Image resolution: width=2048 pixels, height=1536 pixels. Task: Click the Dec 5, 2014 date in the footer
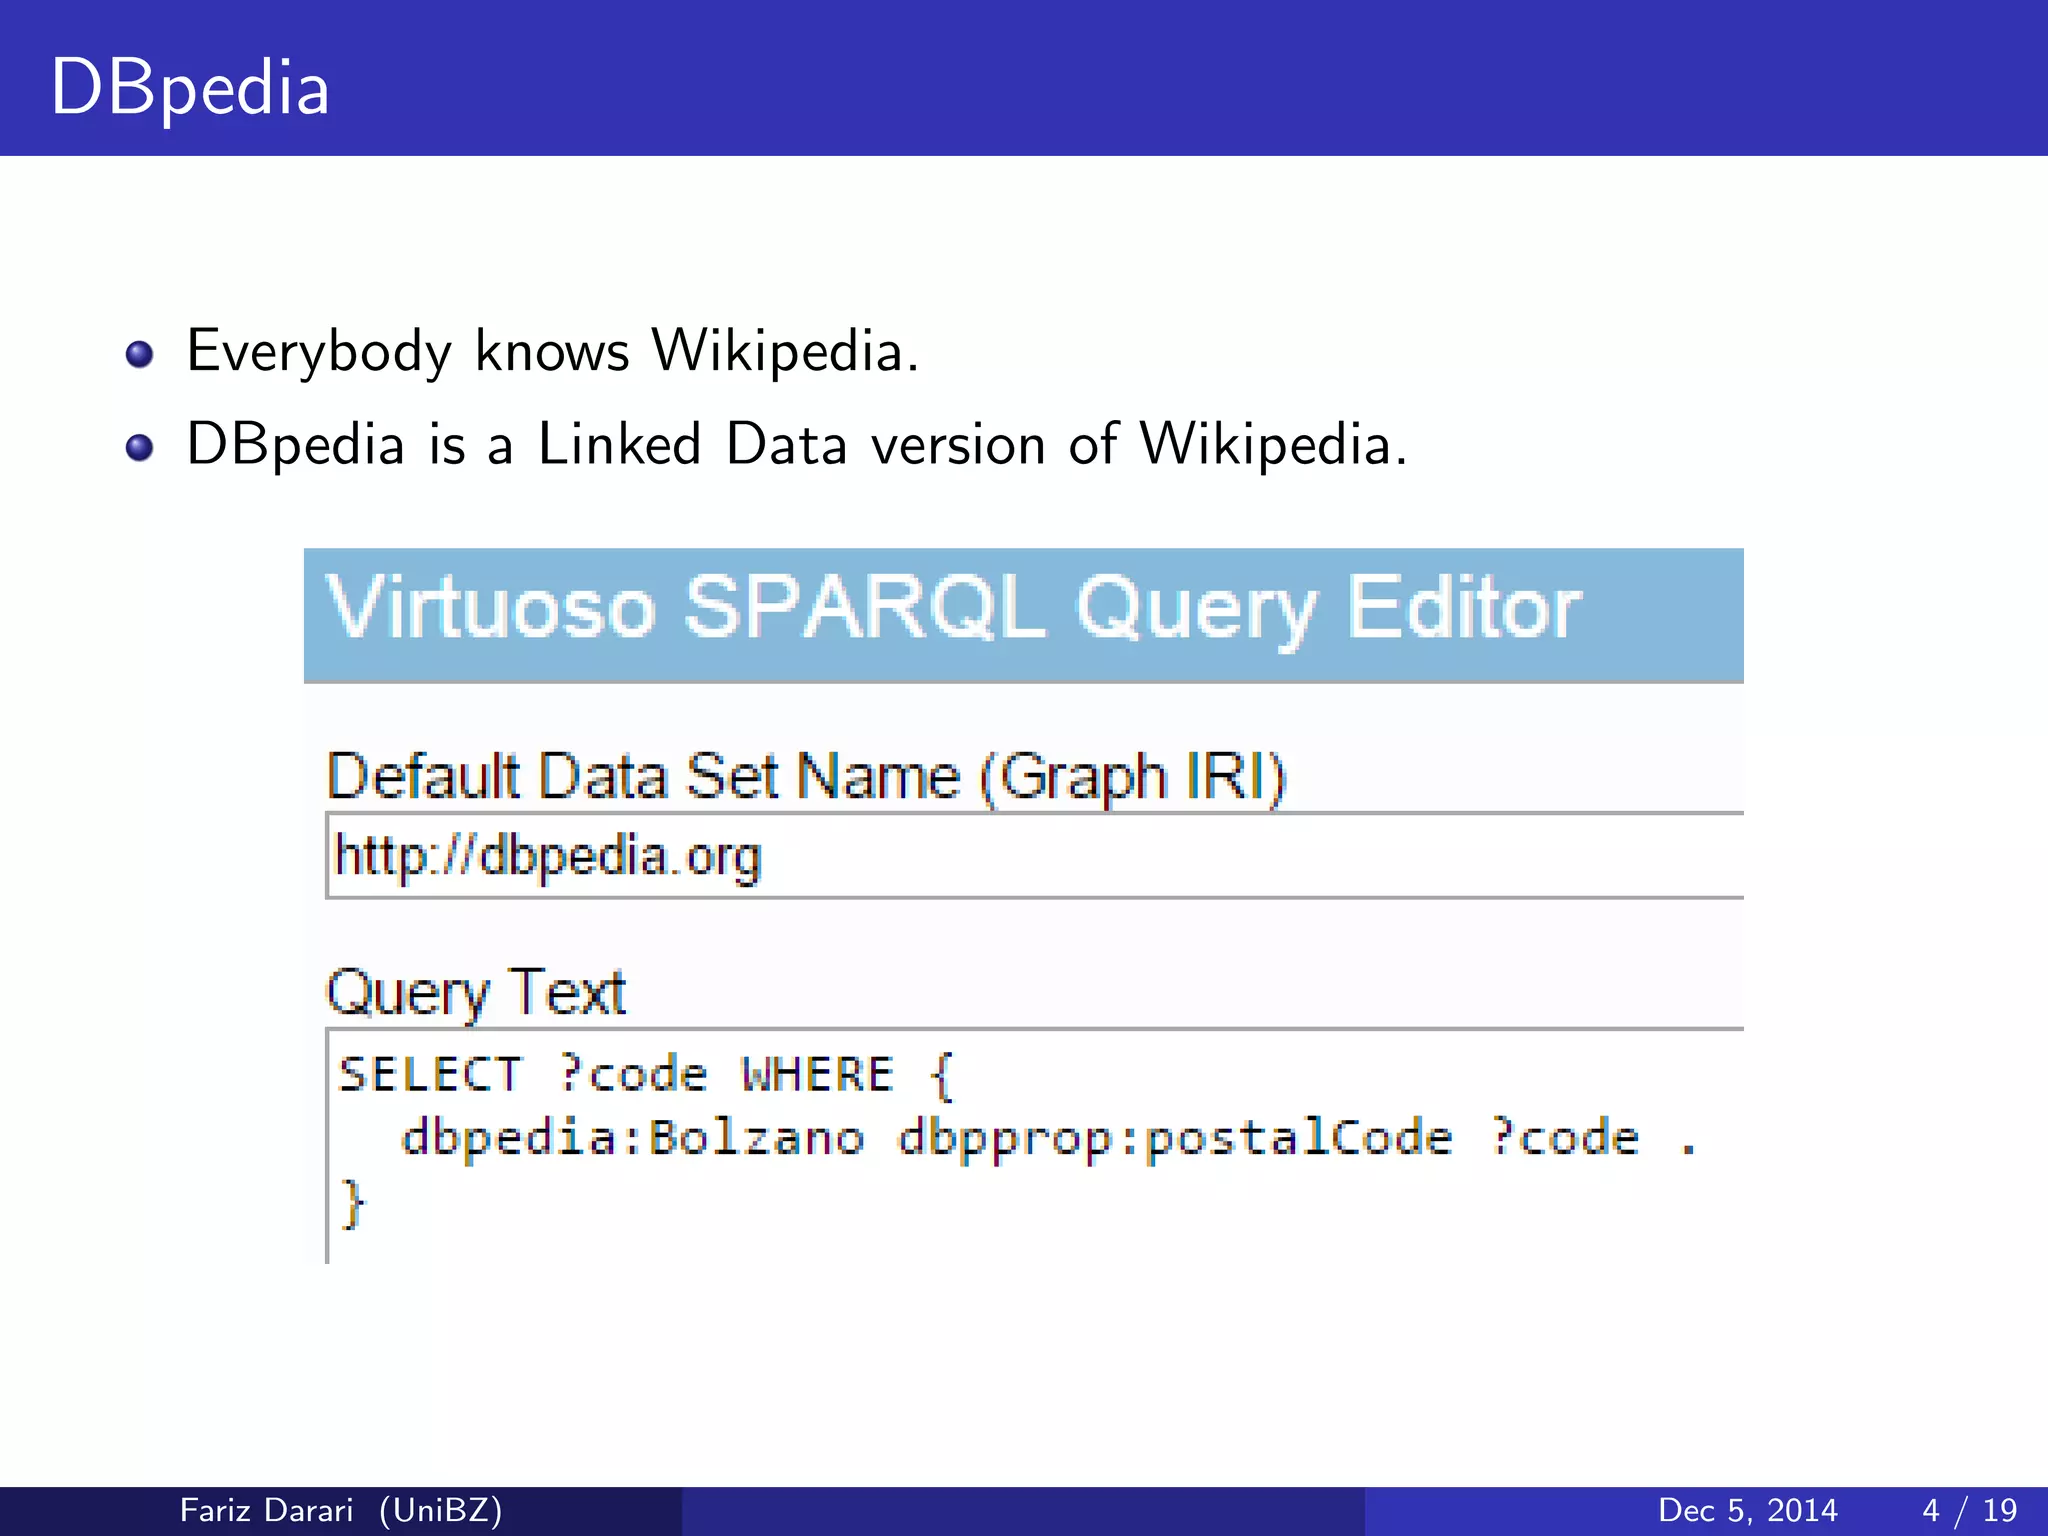coord(1747,1510)
